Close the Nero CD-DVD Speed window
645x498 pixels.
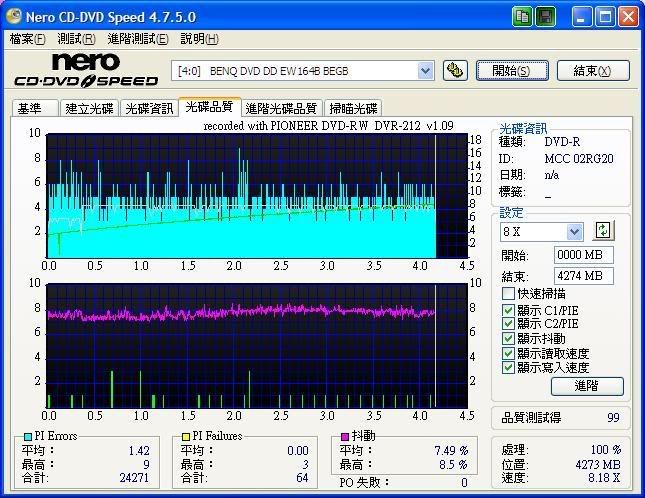628,17
